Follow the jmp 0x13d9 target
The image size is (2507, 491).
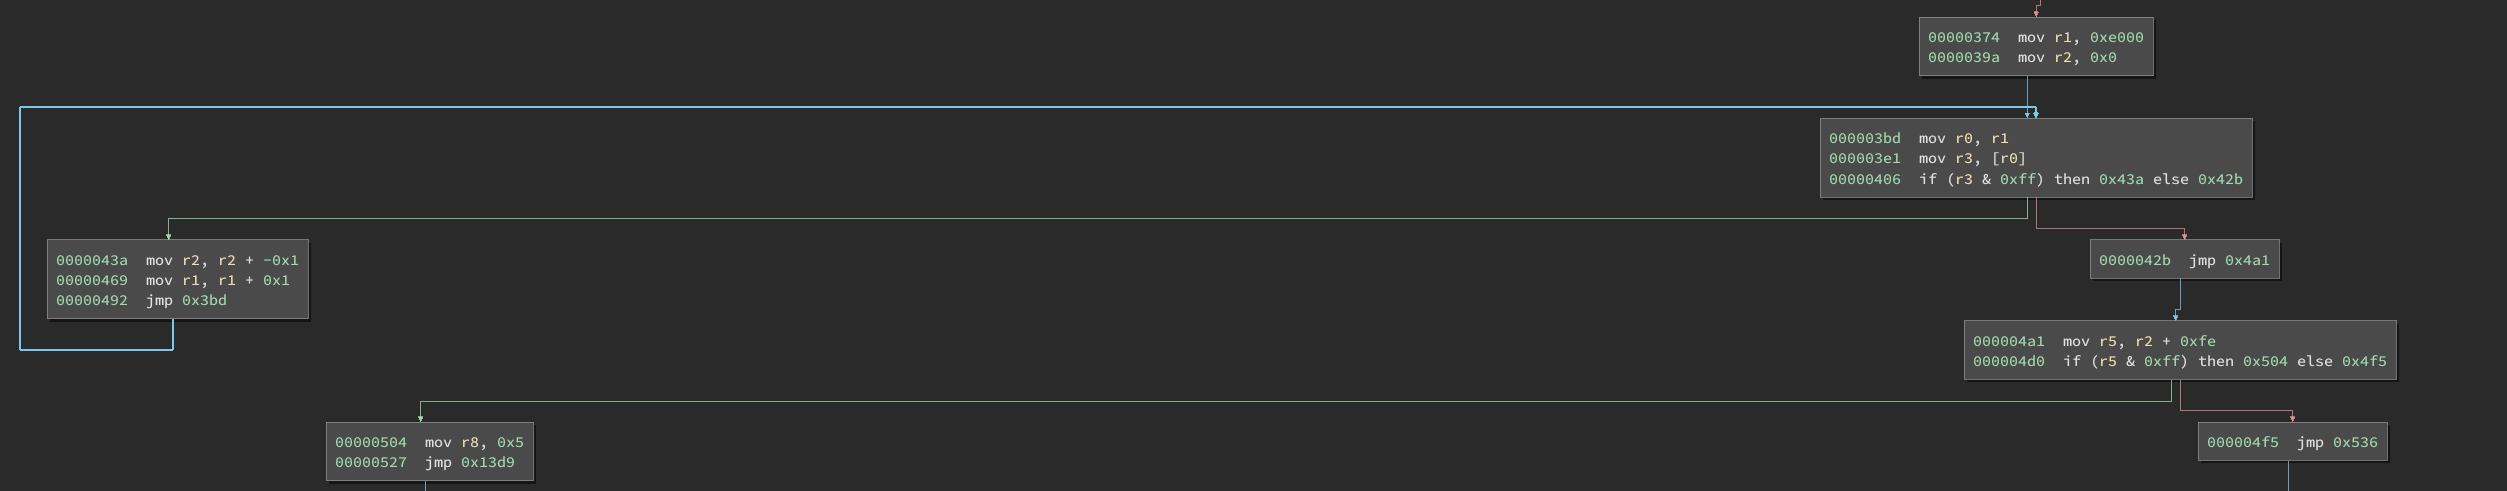point(487,463)
